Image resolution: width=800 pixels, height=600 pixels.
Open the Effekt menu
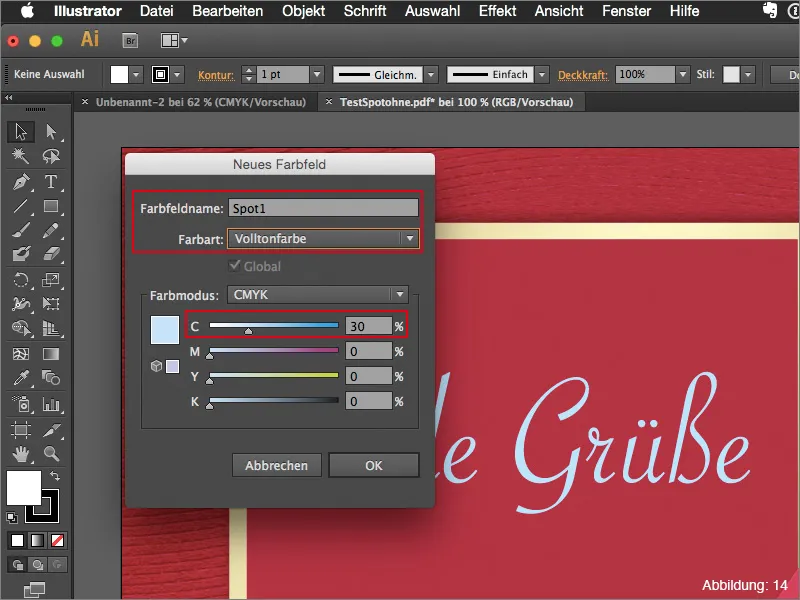click(497, 12)
